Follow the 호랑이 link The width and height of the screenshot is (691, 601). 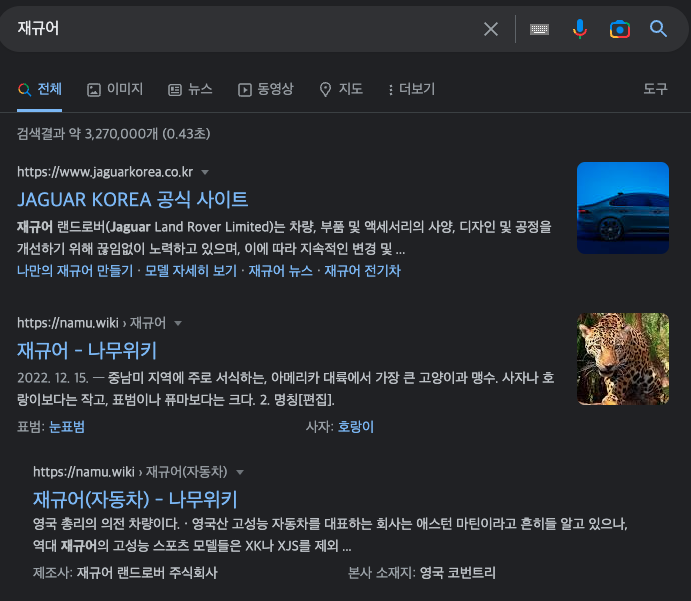356,427
